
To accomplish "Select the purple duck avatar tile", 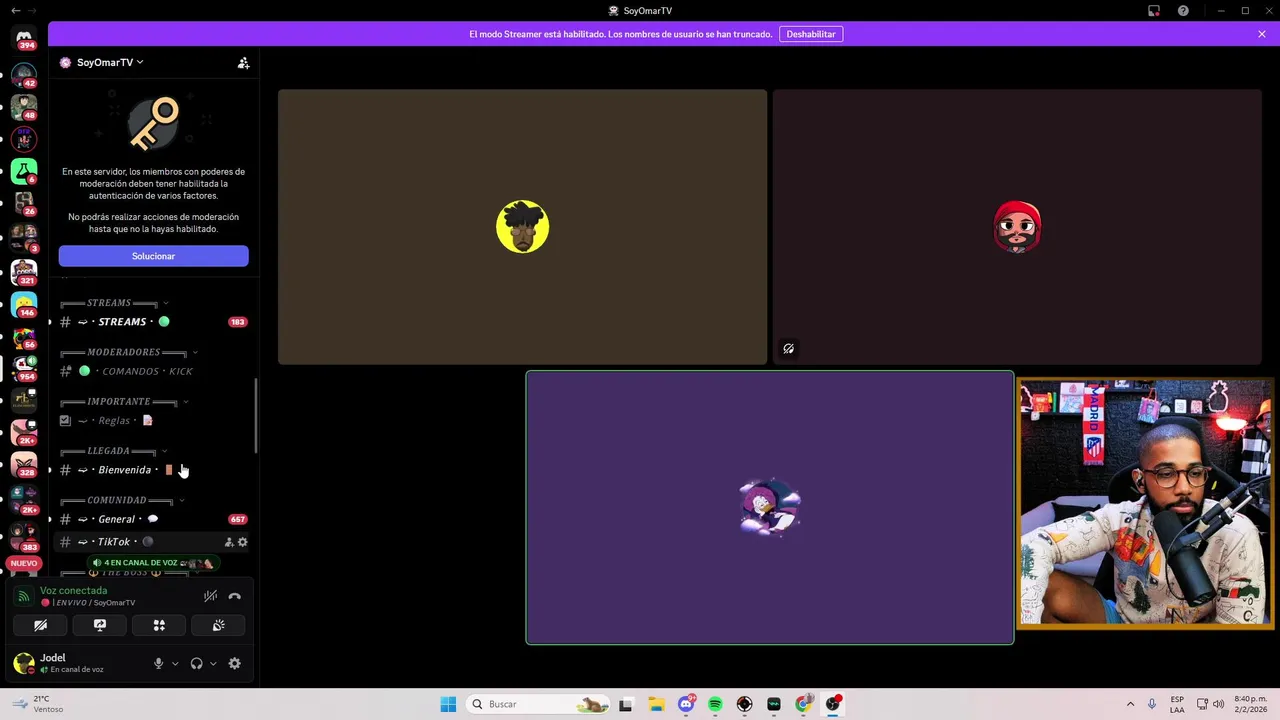I will (x=770, y=508).
